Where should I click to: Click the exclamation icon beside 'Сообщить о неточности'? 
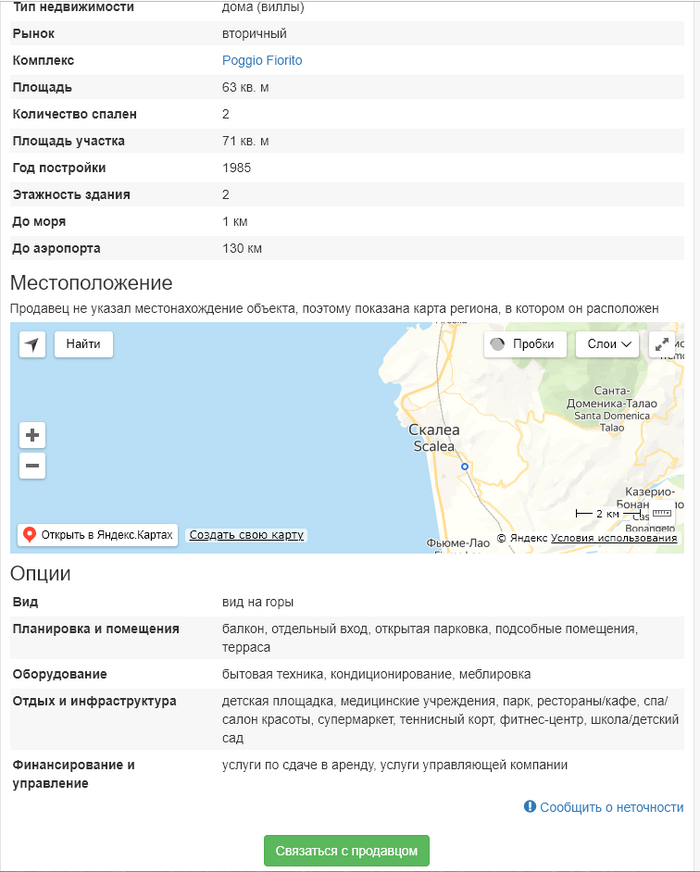530,807
